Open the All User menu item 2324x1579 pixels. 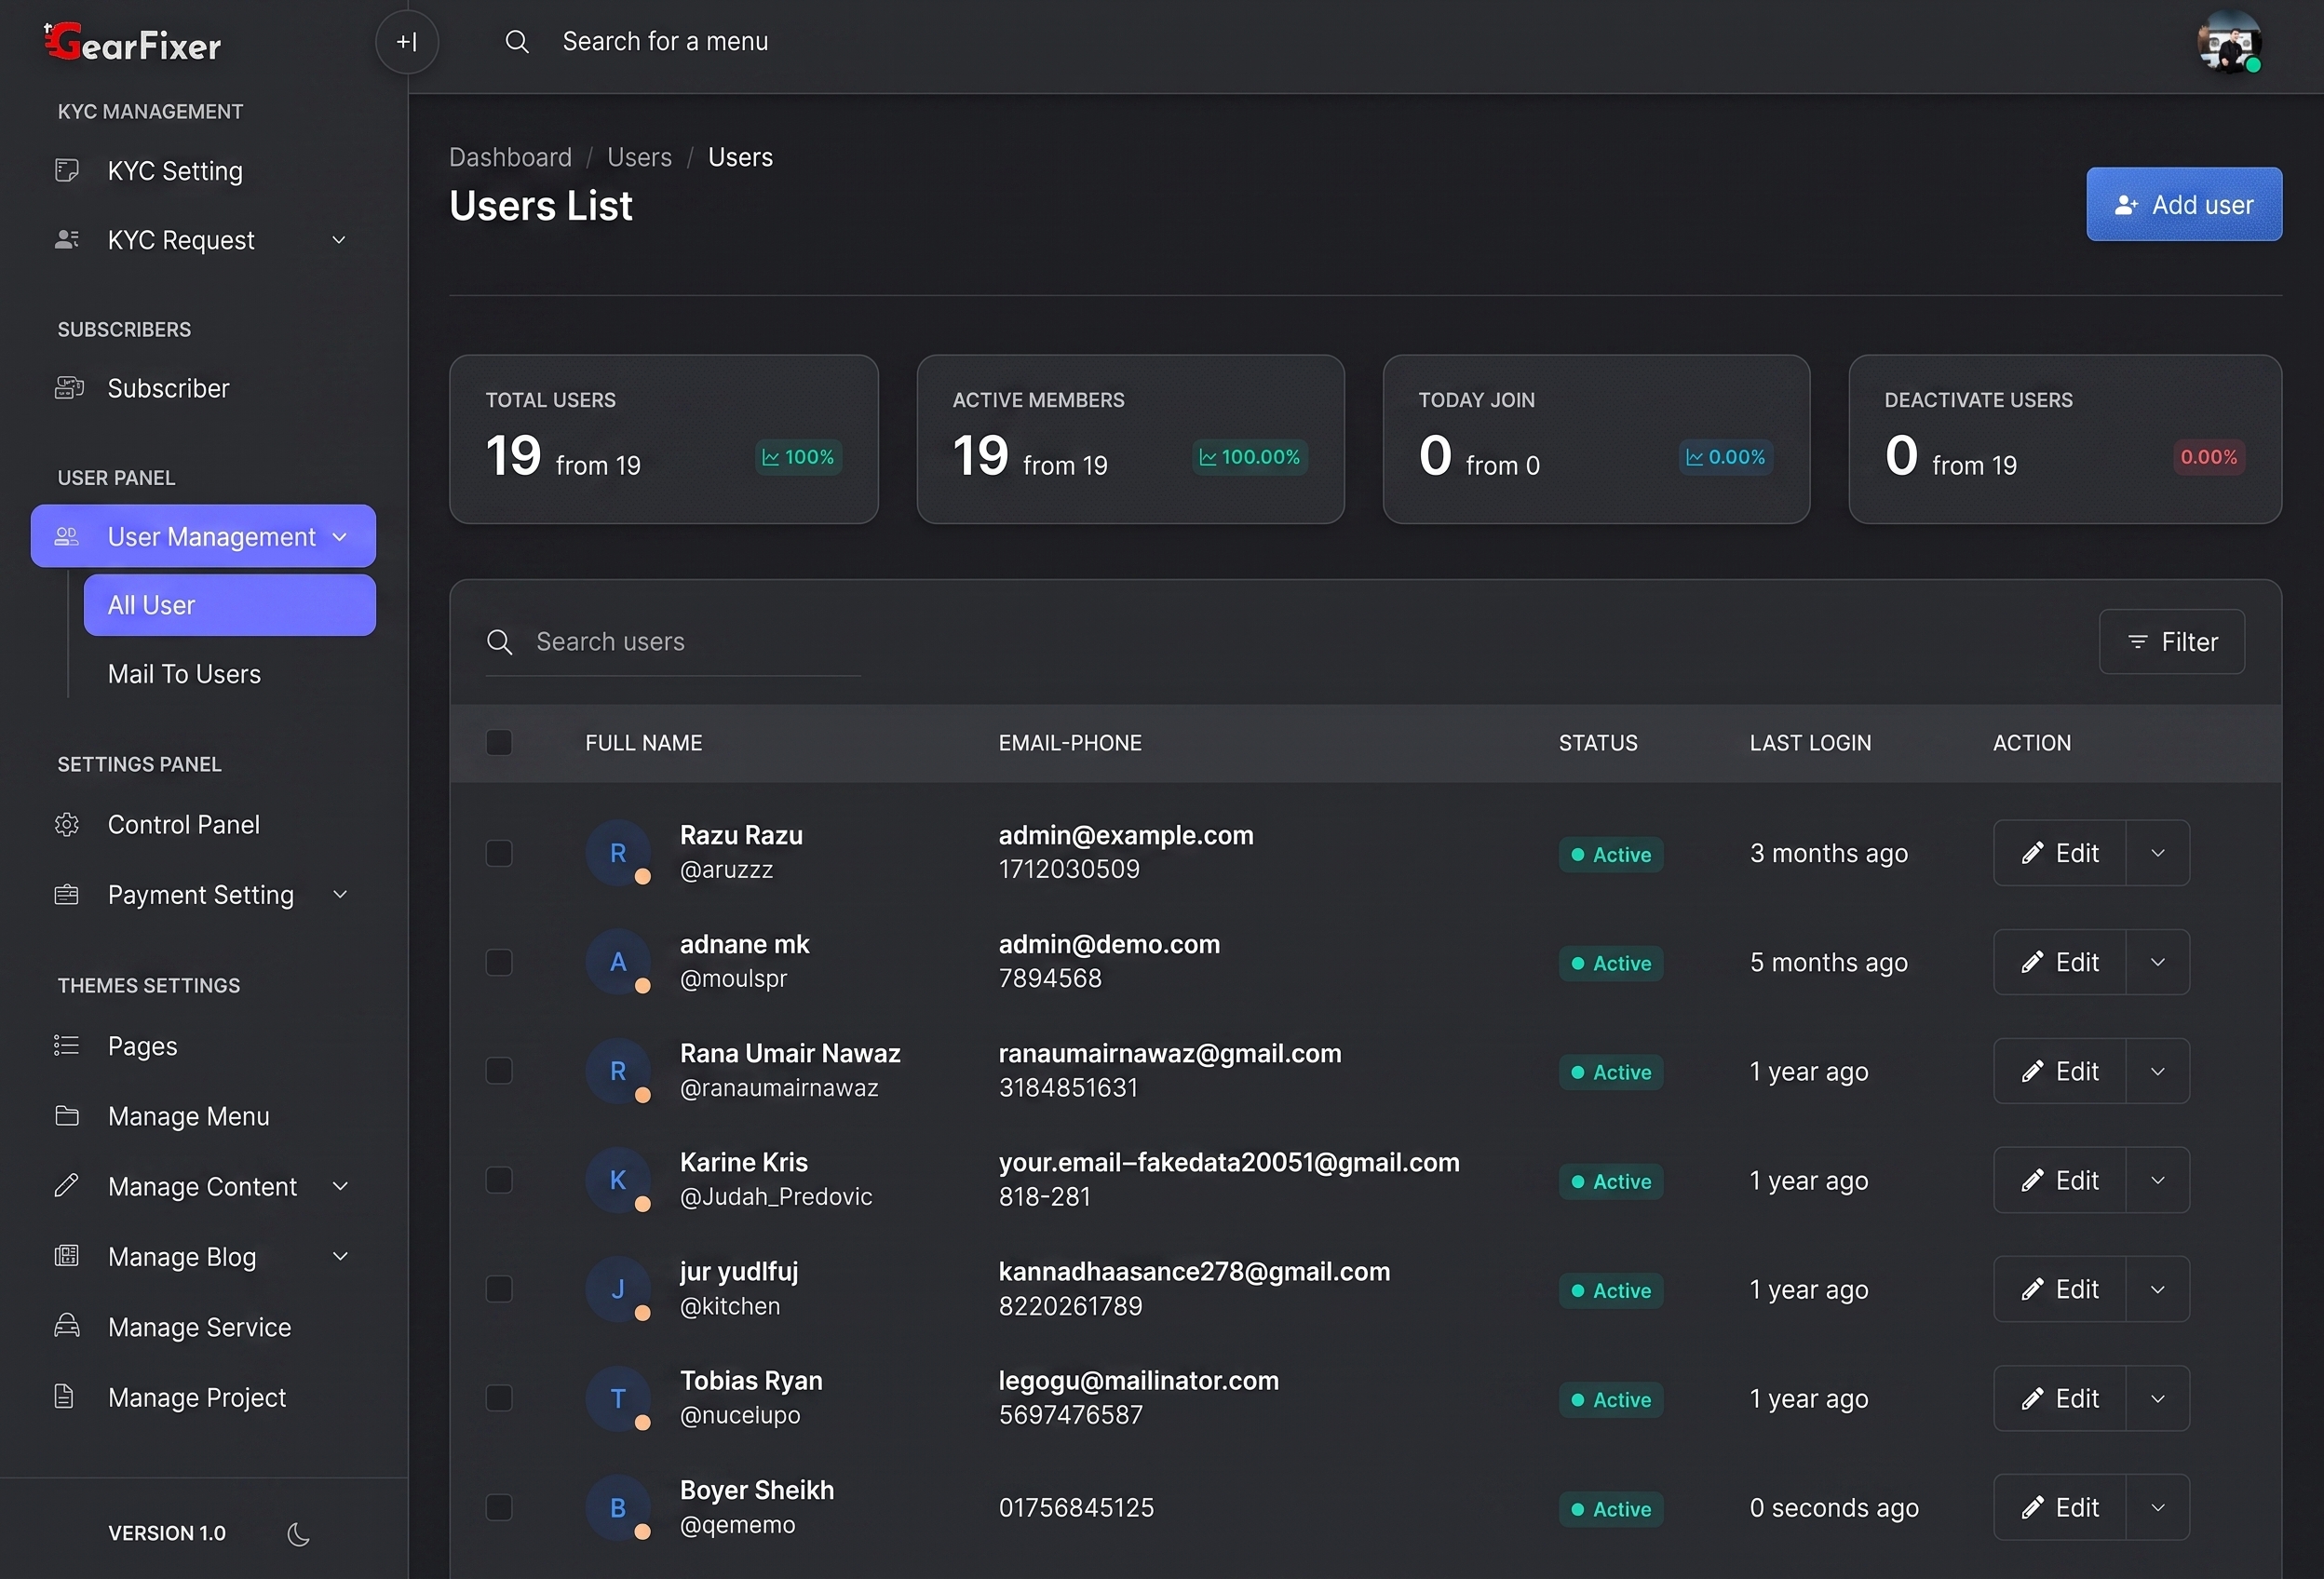pos(230,605)
